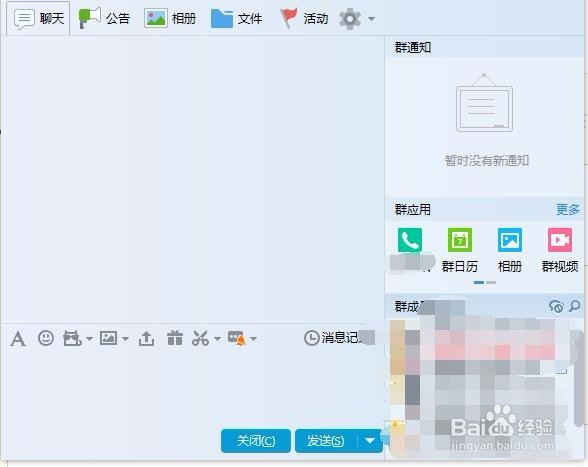Open the 相册 album app in 群应用
The height and width of the screenshot is (467, 588).
[x=510, y=250]
